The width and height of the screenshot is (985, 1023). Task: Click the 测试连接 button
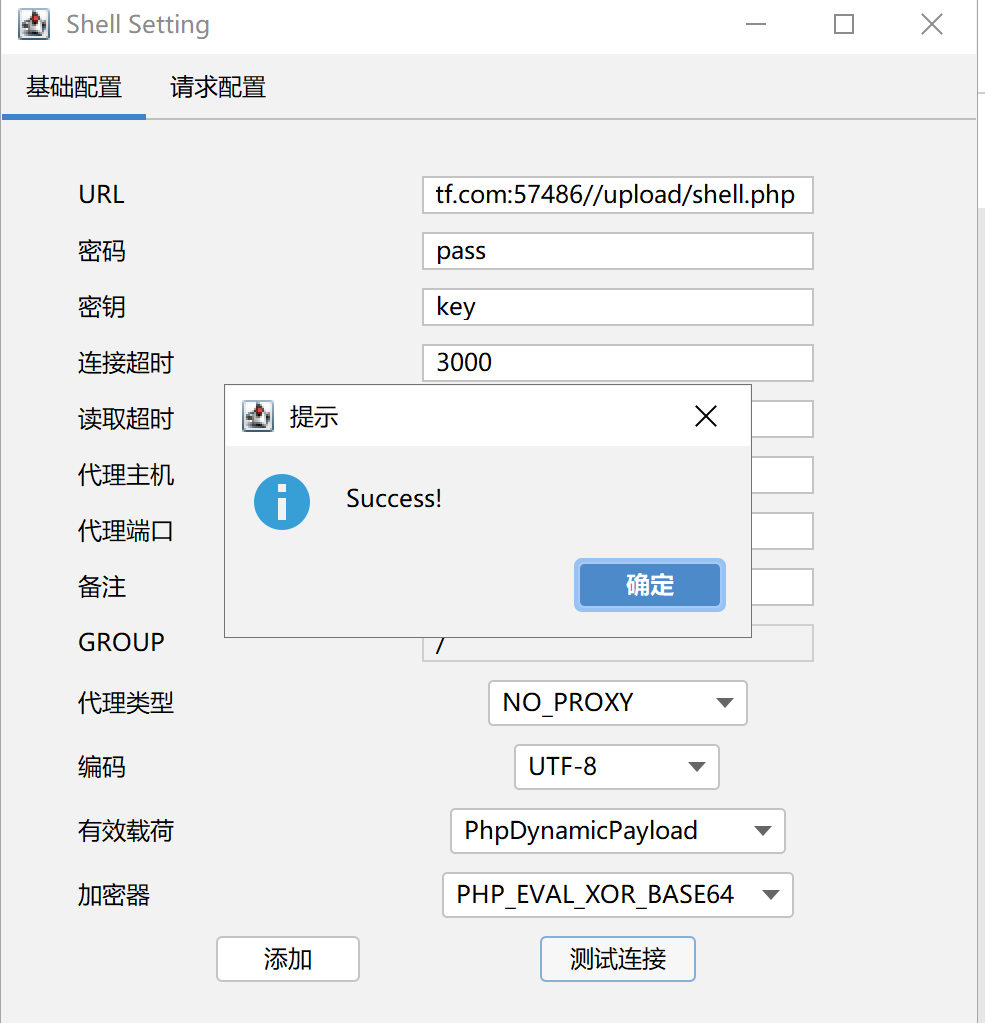618,959
